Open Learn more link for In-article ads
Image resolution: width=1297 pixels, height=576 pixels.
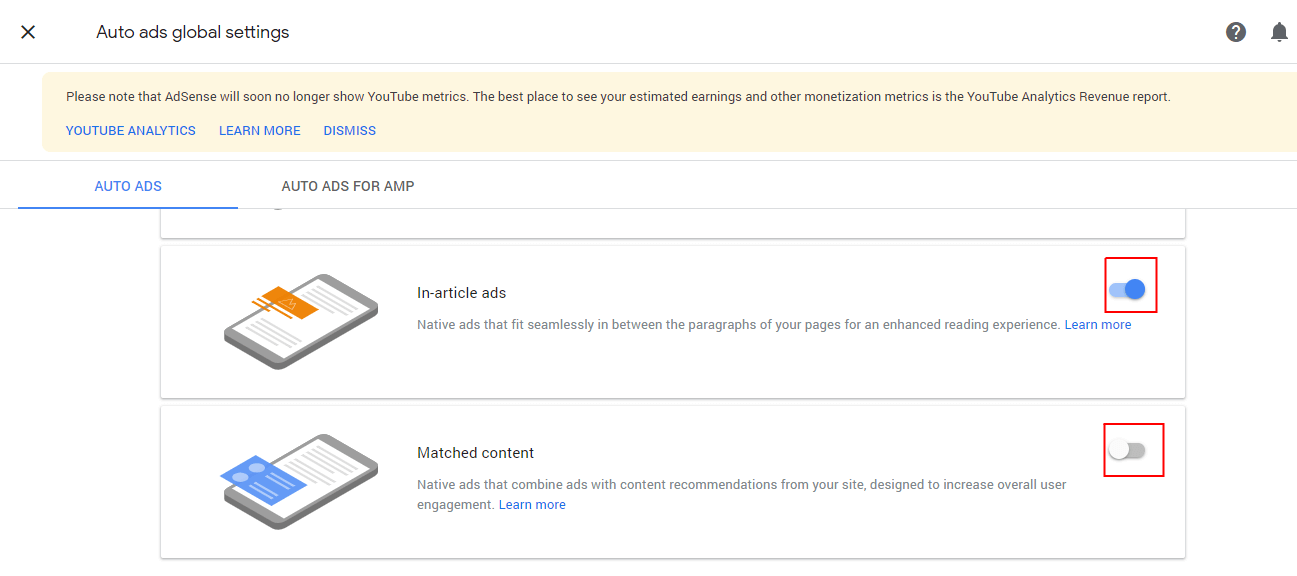(1098, 325)
